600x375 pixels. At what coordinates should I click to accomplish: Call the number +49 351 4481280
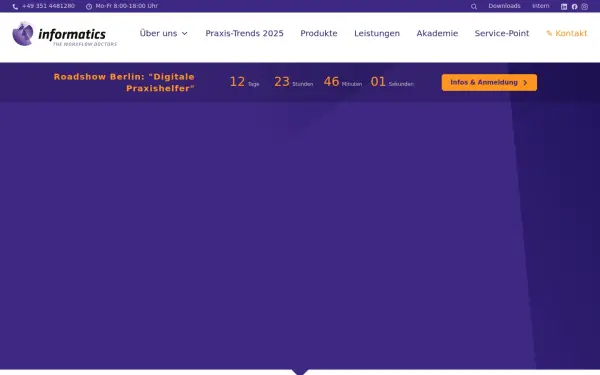point(48,6)
